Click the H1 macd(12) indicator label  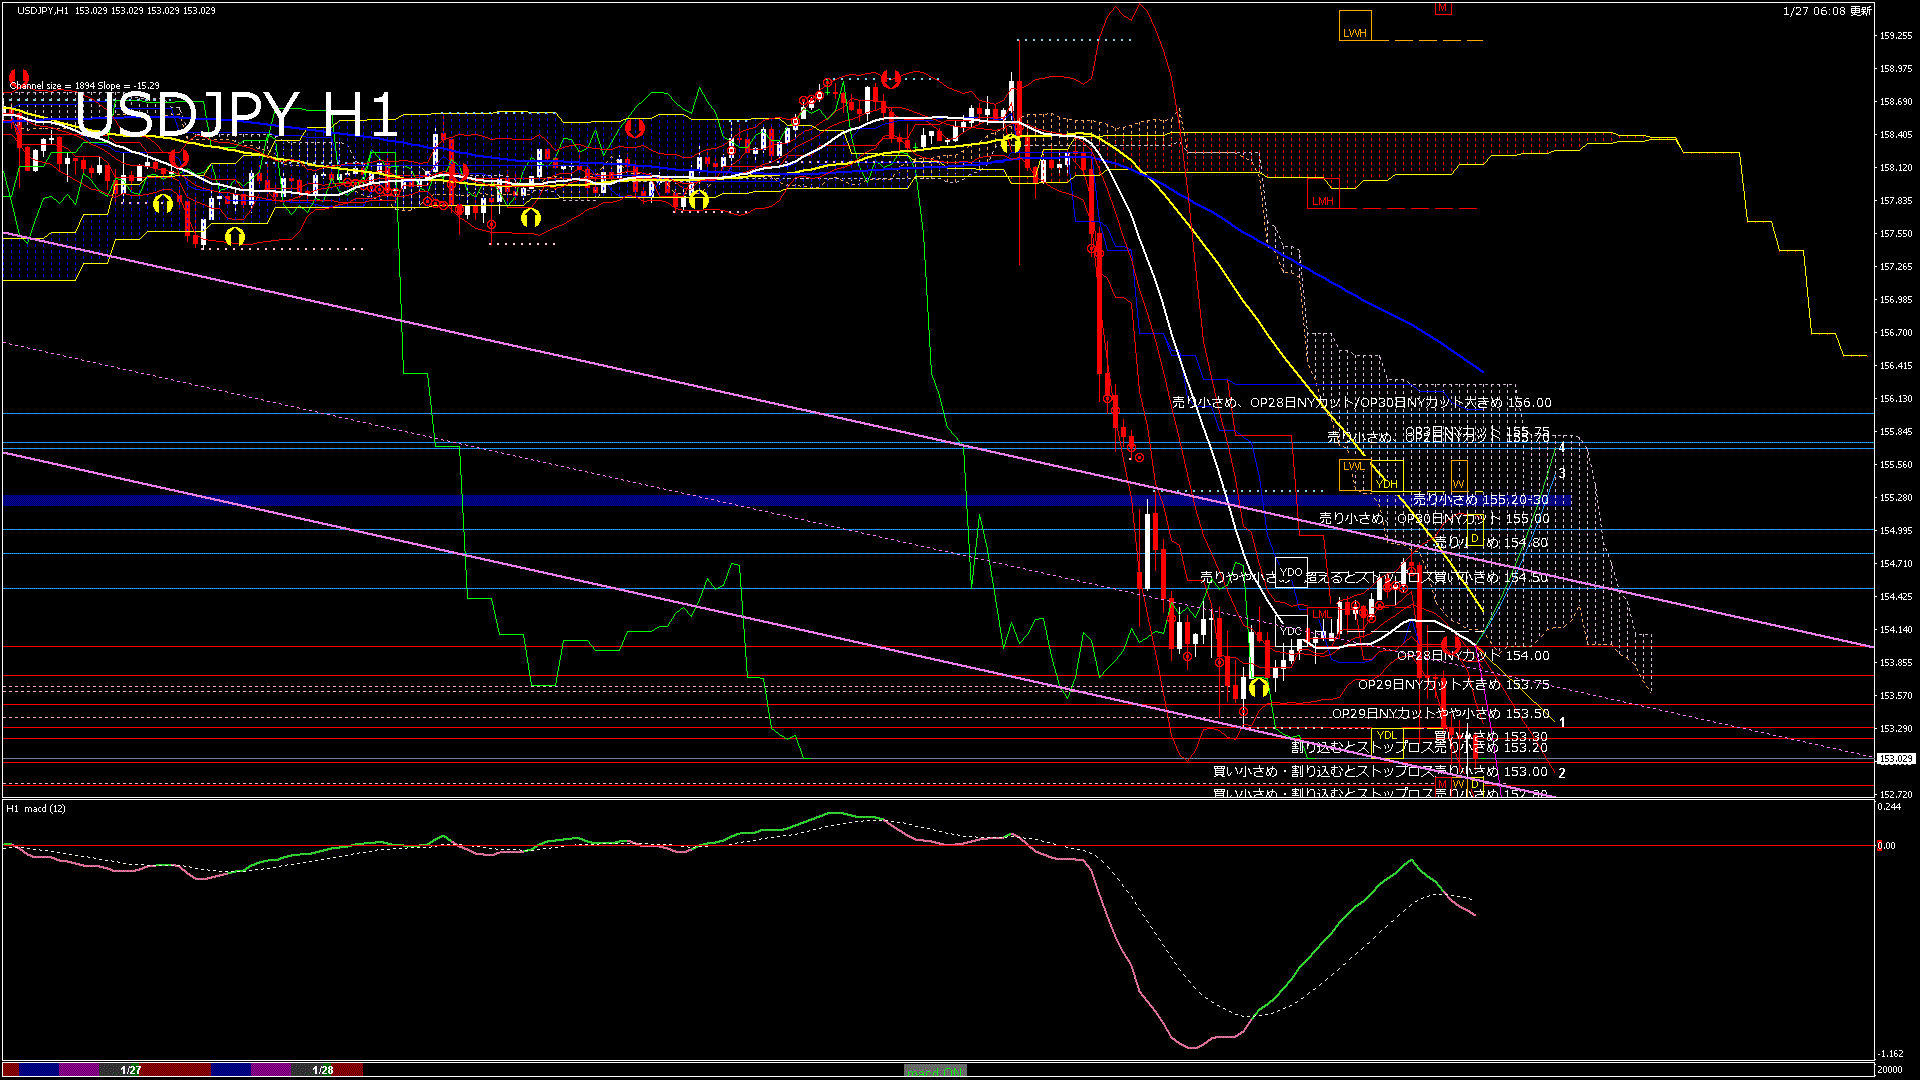click(36, 808)
